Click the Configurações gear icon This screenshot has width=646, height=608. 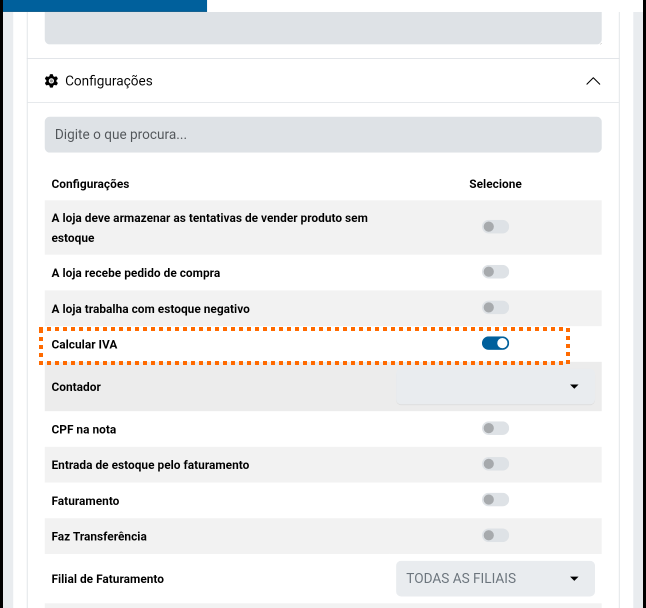pos(52,81)
